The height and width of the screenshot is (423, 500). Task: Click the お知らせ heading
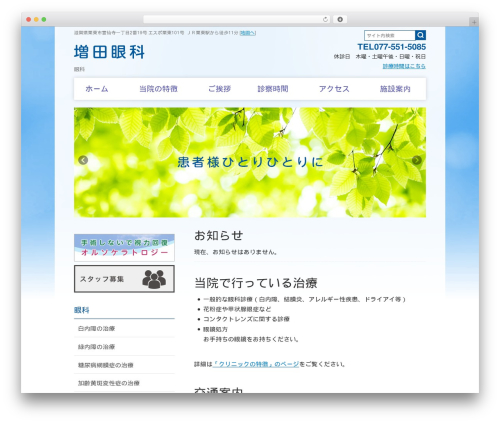click(x=219, y=236)
